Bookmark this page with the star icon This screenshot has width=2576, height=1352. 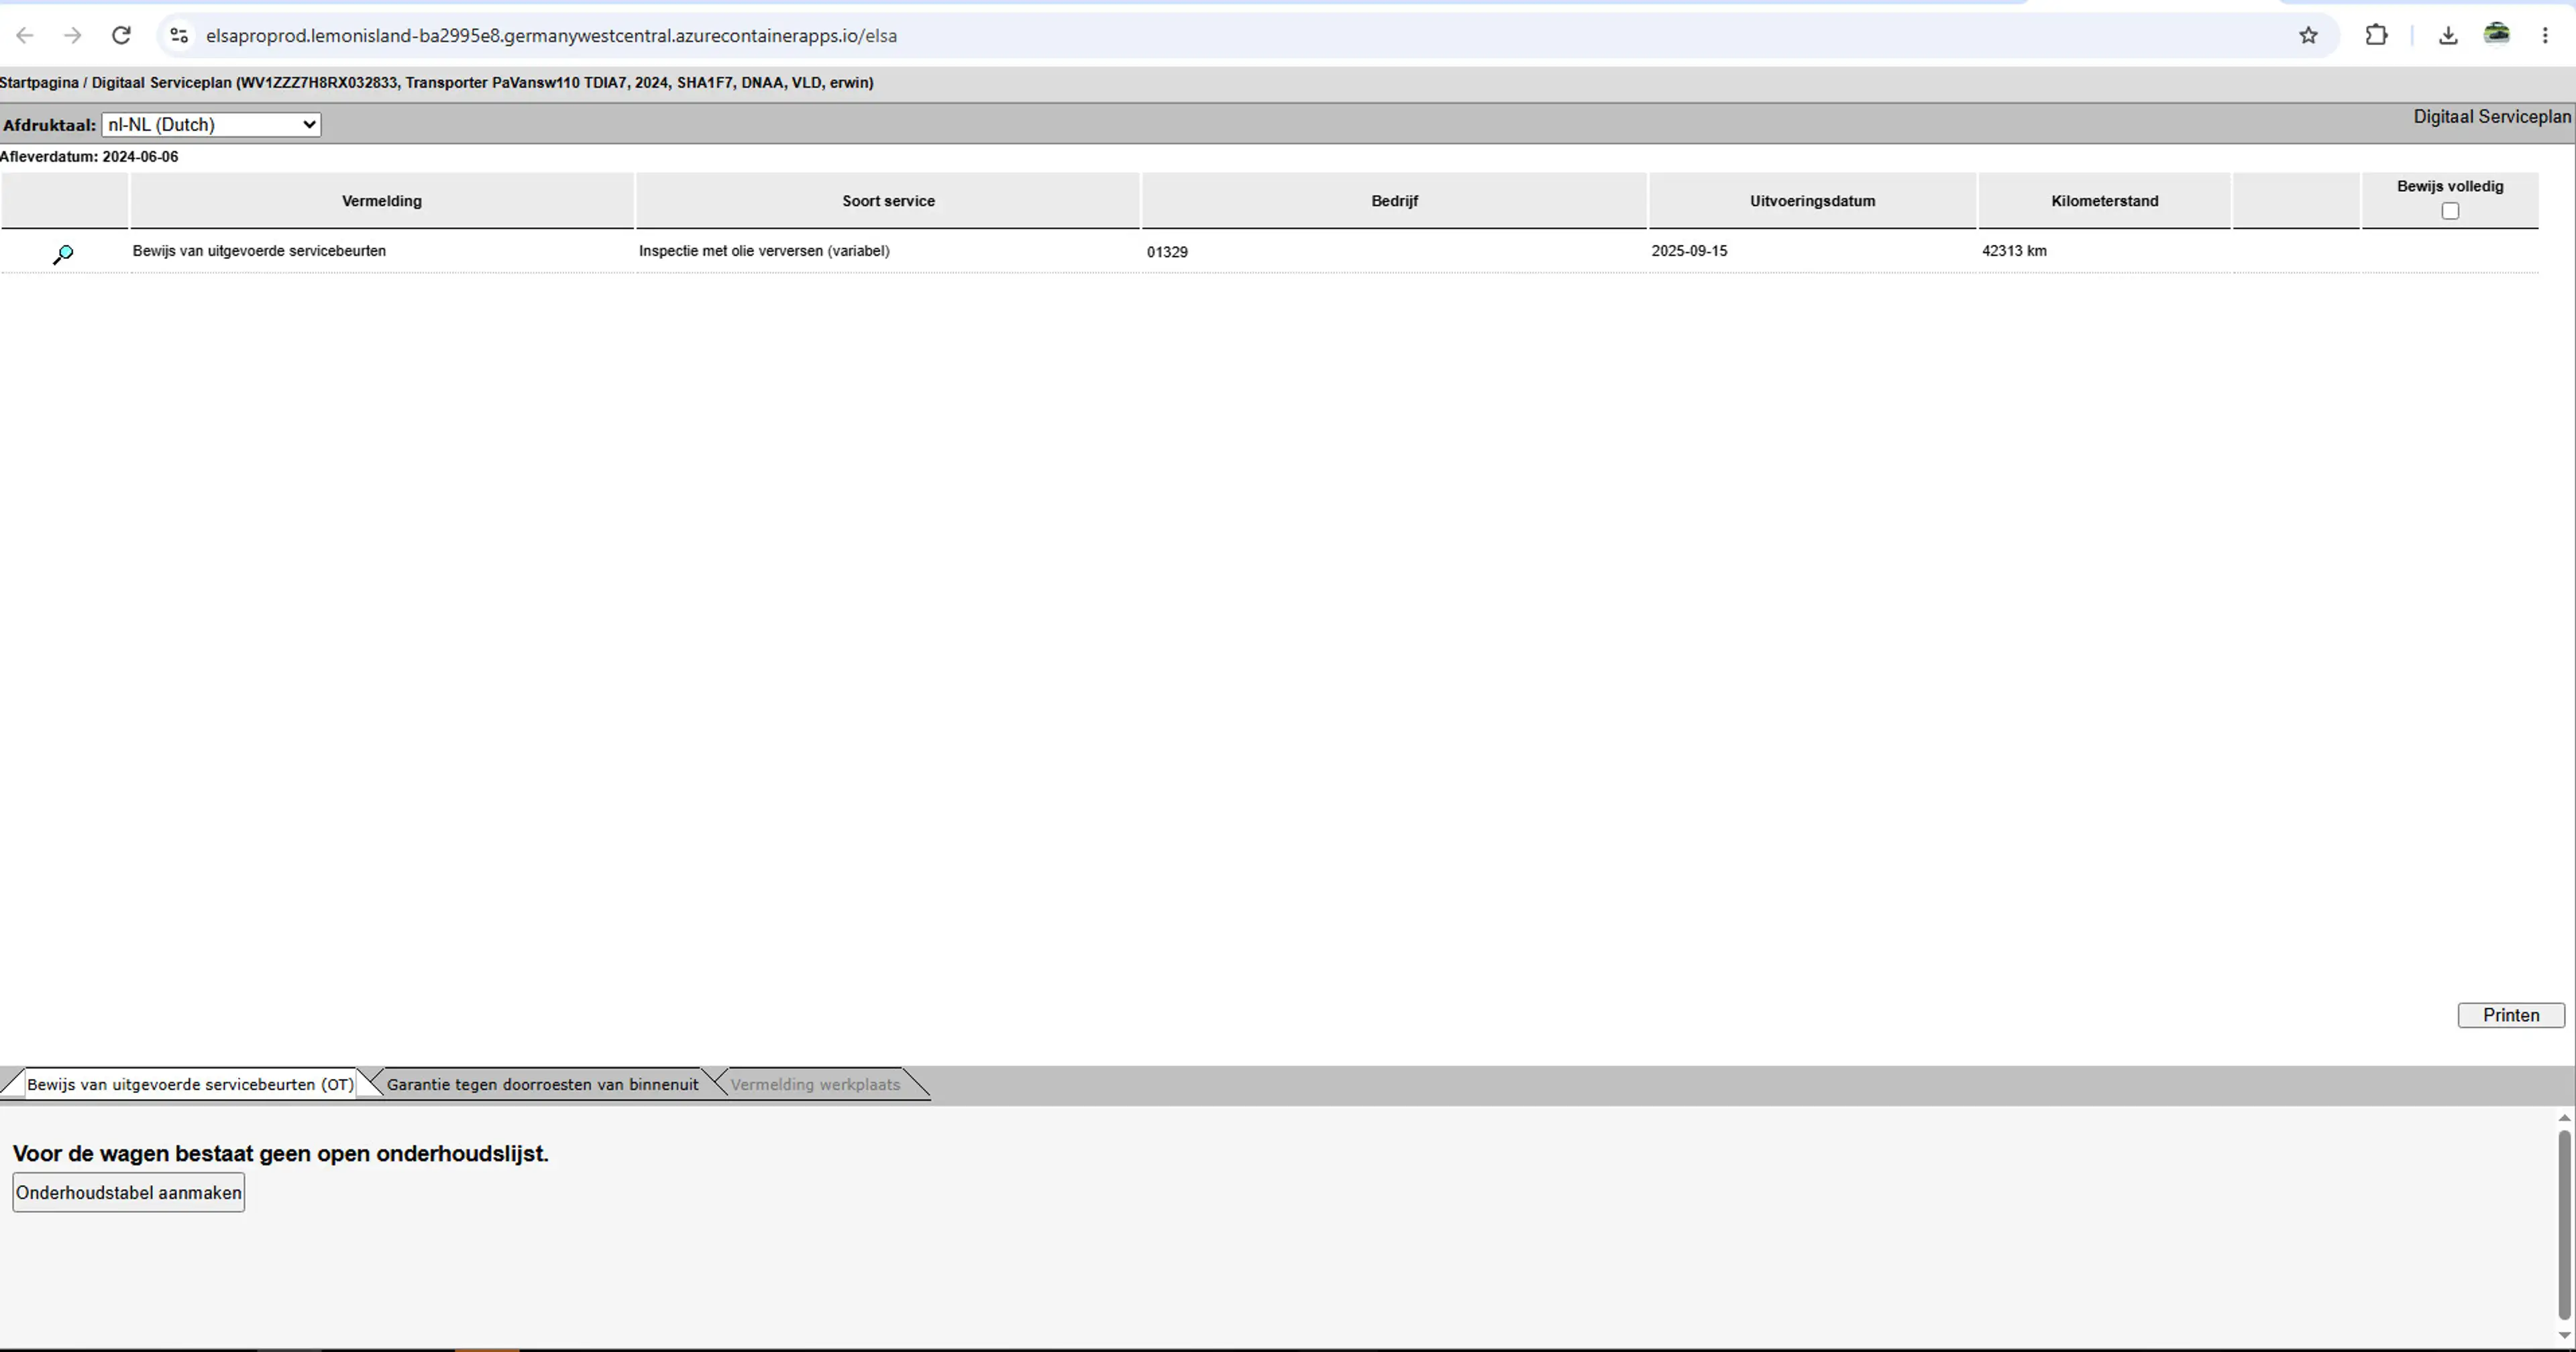tap(2308, 36)
